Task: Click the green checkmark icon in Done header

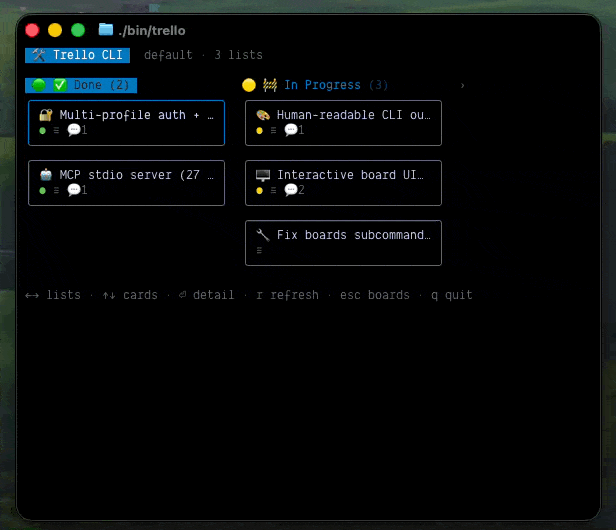Action: [x=60, y=85]
